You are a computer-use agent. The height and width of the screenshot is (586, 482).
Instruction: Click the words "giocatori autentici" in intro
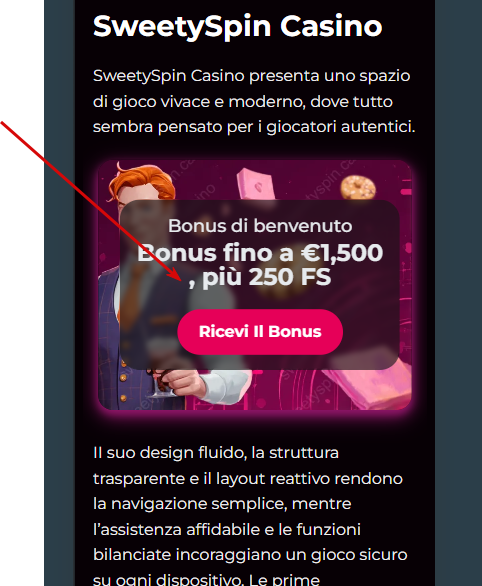(x=341, y=127)
